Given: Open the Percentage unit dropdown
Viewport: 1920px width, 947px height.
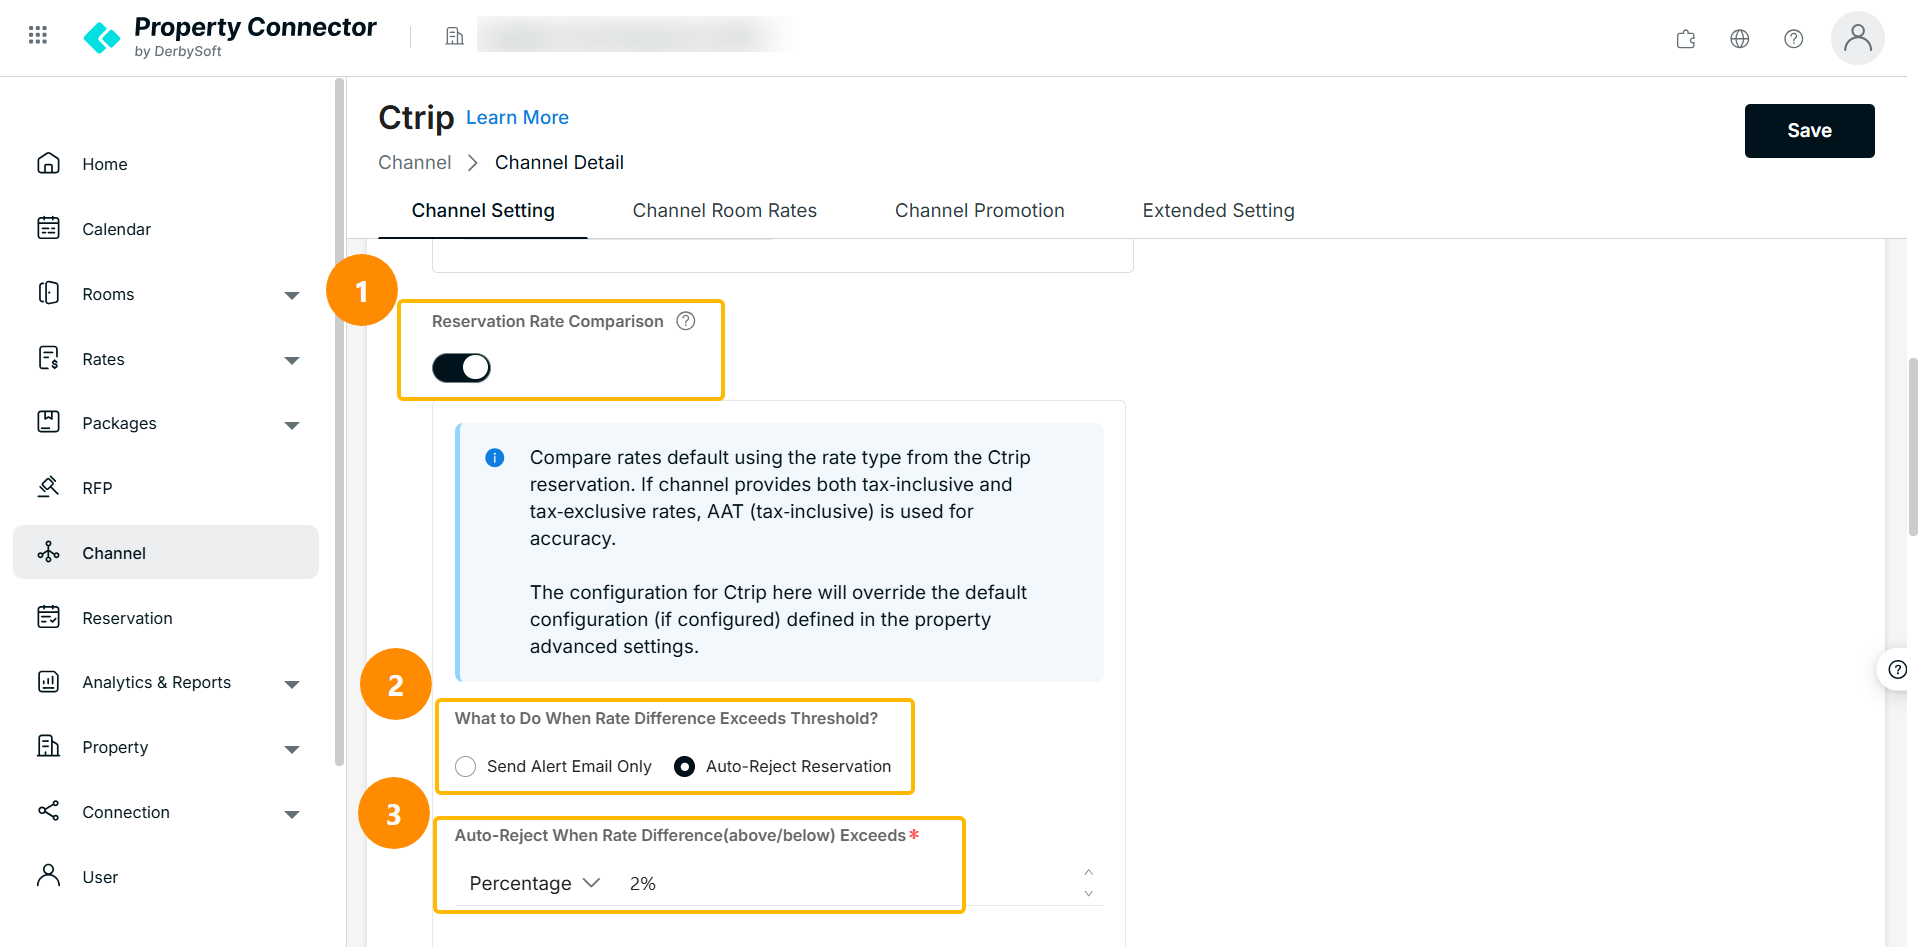Looking at the screenshot, I should [x=535, y=883].
